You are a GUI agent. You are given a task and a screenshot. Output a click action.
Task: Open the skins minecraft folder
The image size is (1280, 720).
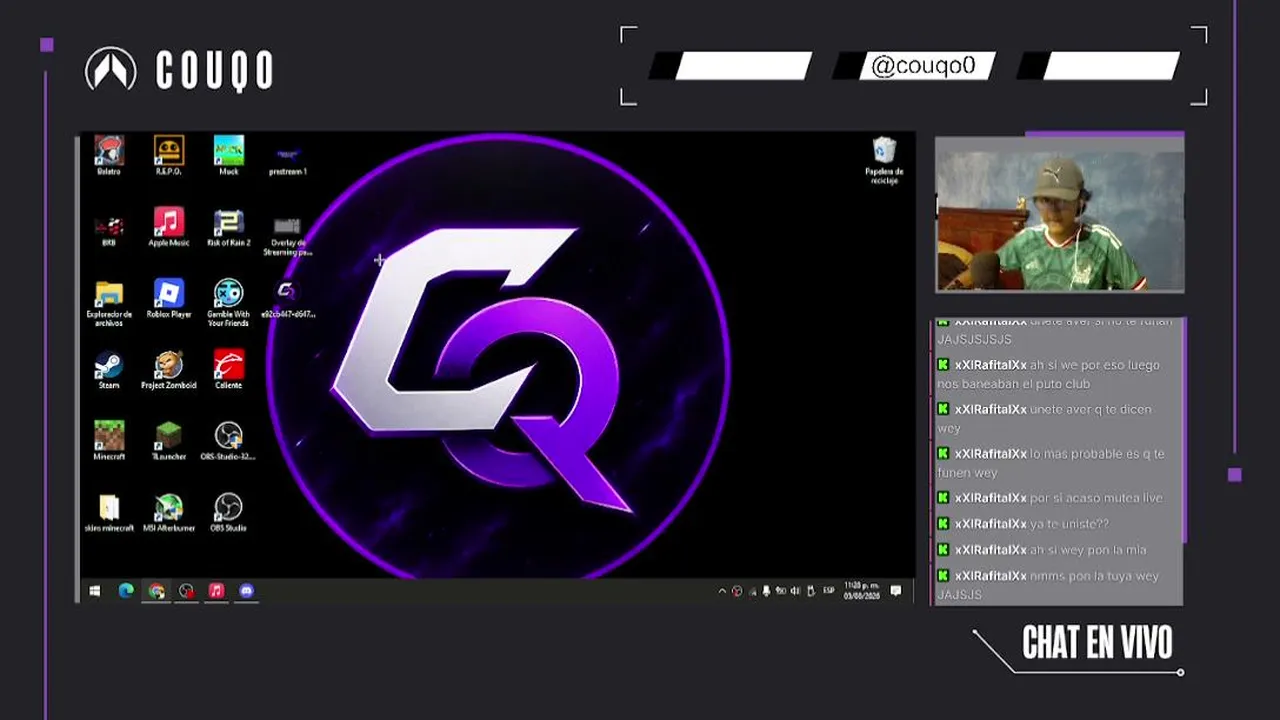[x=109, y=513]
